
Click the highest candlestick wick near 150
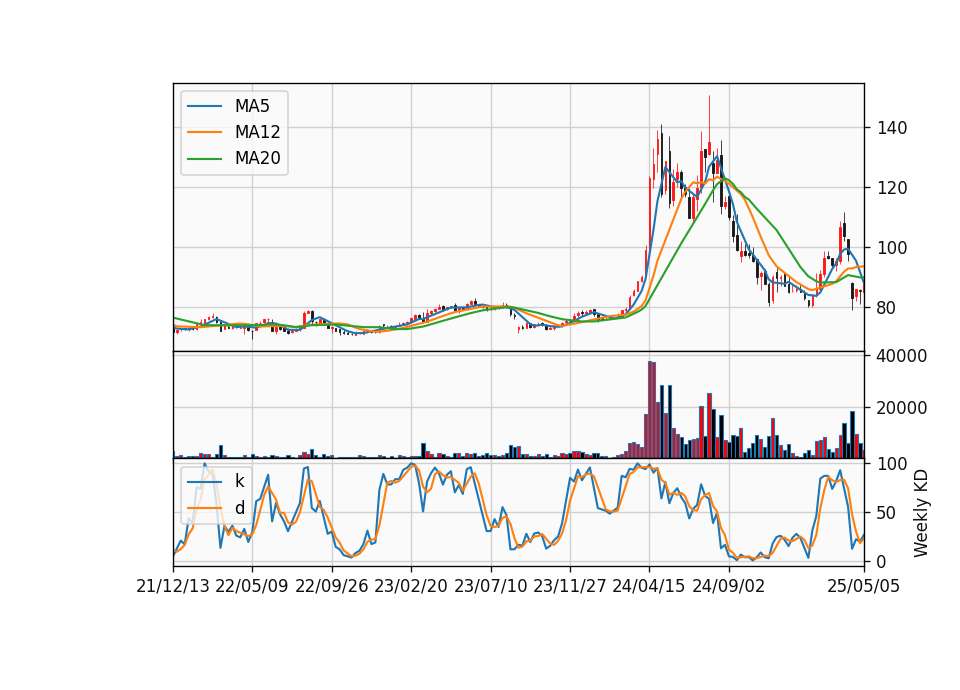point(710,120)
